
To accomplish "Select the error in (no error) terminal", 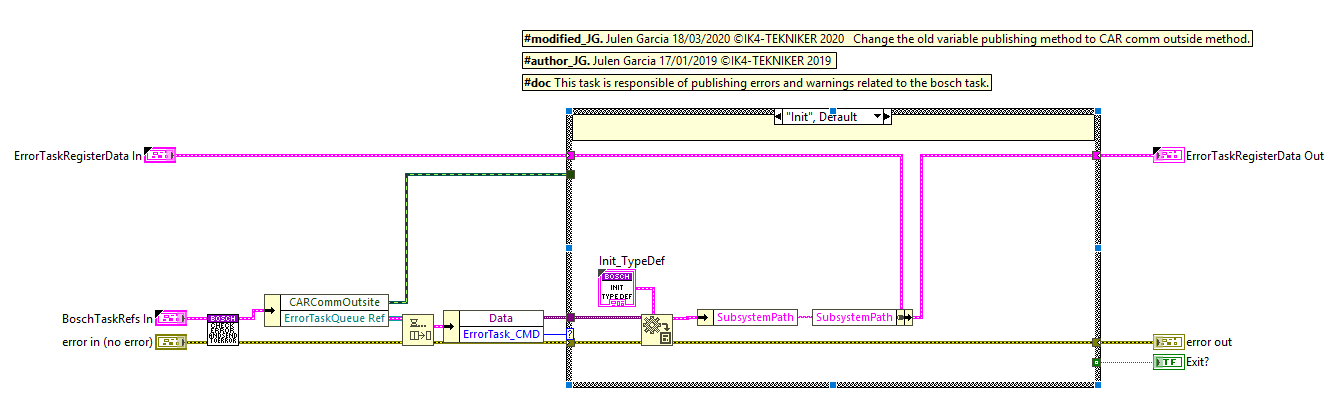I will (x=171, y=342).
